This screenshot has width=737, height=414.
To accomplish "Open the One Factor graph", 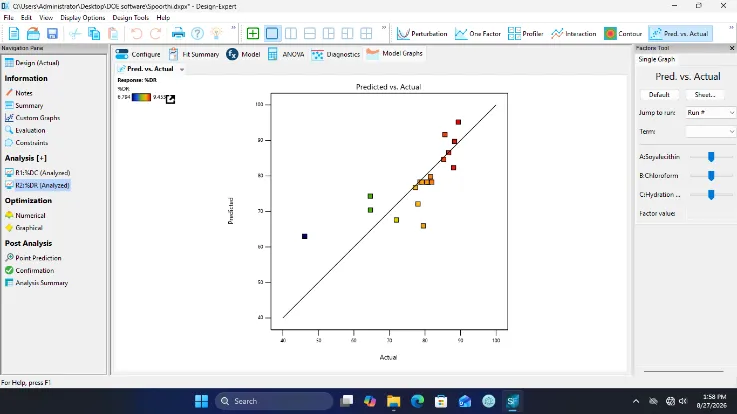I will coord(478,33).
